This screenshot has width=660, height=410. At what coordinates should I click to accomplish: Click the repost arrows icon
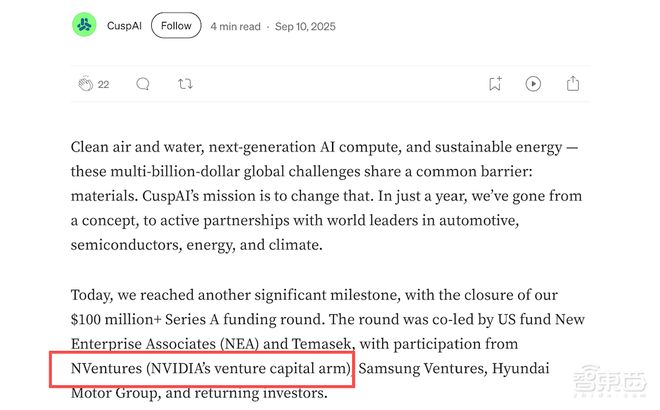[185, 84]
